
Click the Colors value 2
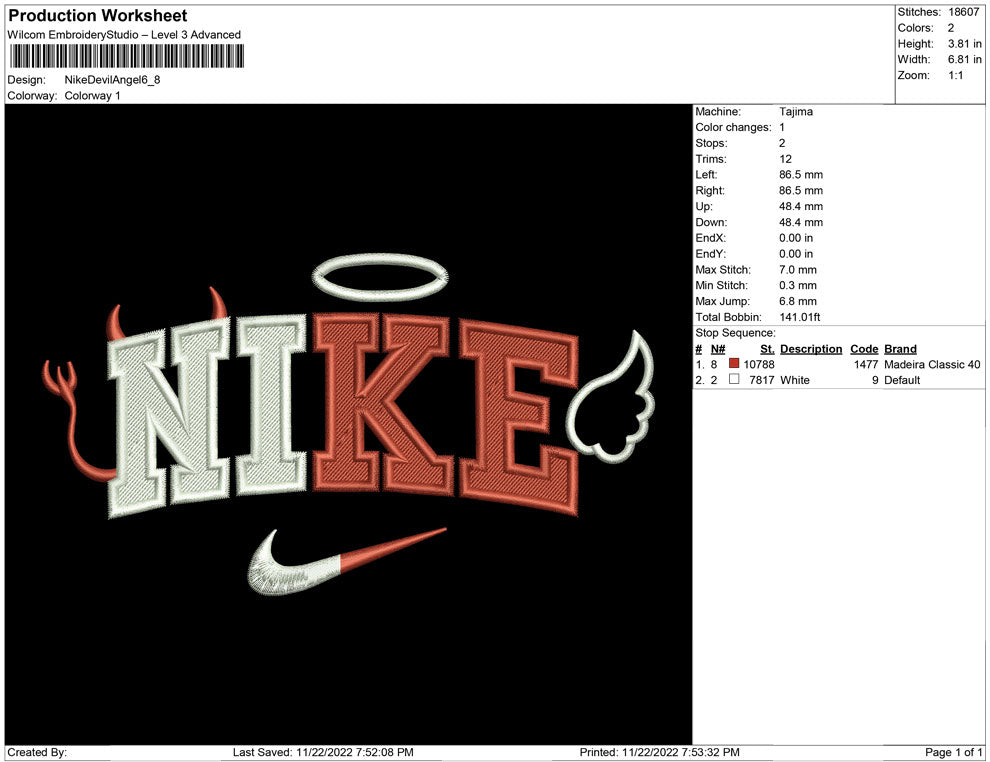point(951,28)
